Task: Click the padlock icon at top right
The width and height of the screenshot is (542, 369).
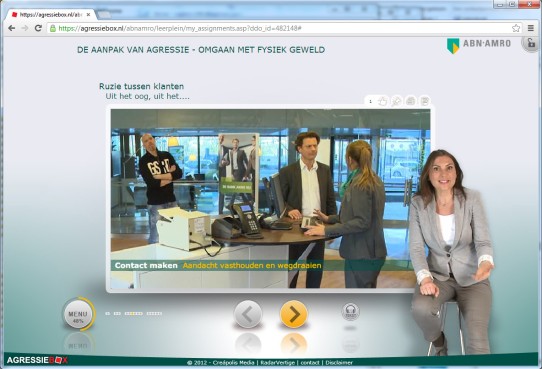Action: coord(531,43)
